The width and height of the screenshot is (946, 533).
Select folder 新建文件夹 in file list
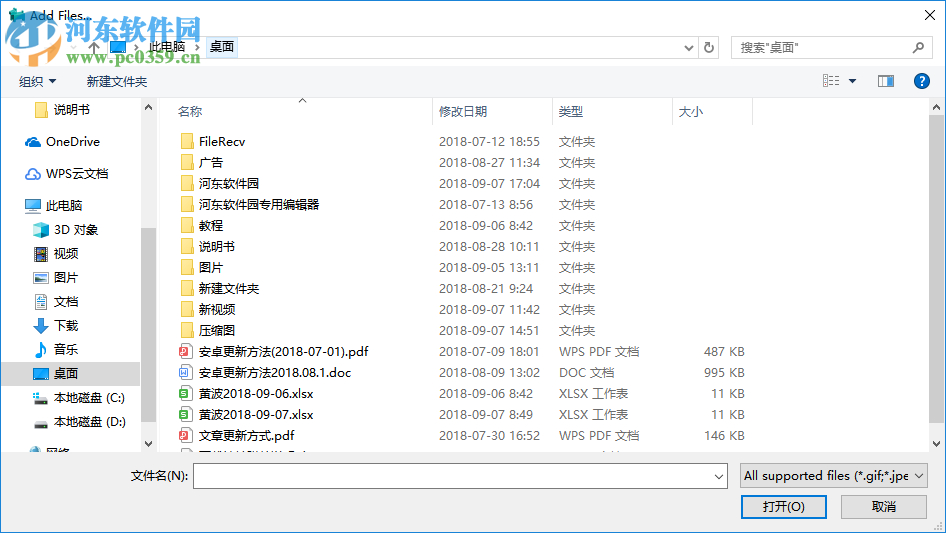pyautogui.click(x=229, y=289)
